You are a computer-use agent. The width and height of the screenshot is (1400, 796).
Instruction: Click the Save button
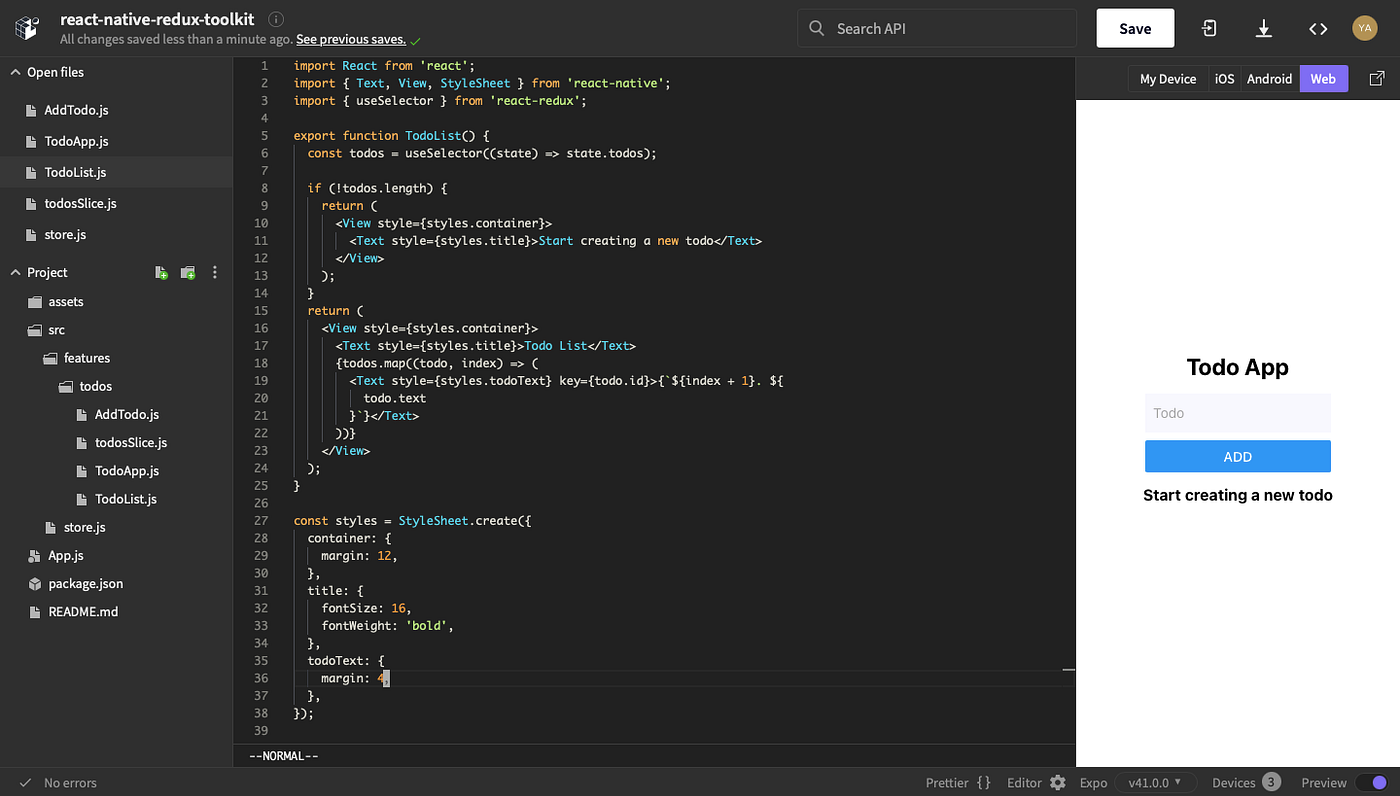(1135, 28)
